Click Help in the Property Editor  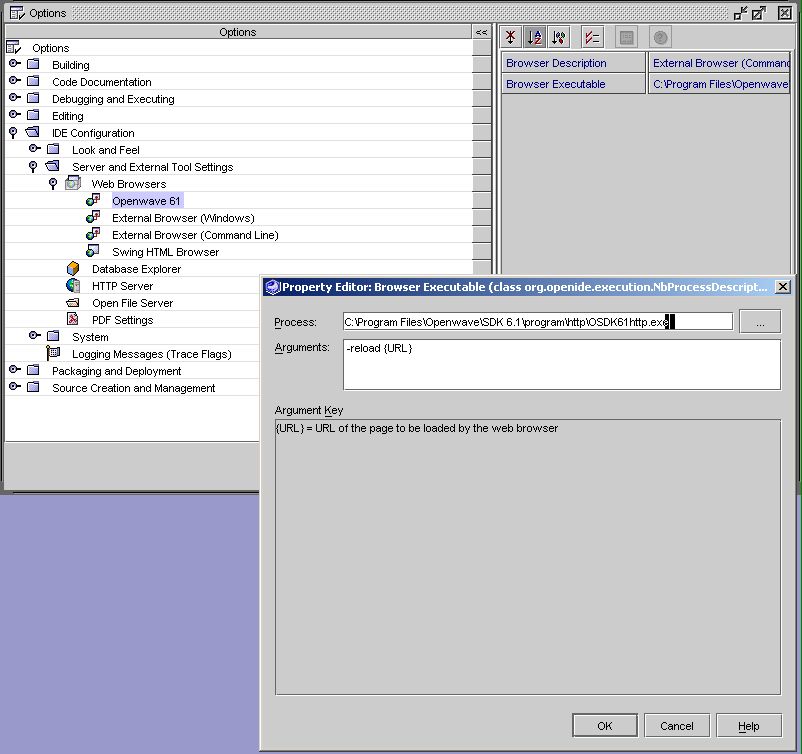click(x=749, y=725)
